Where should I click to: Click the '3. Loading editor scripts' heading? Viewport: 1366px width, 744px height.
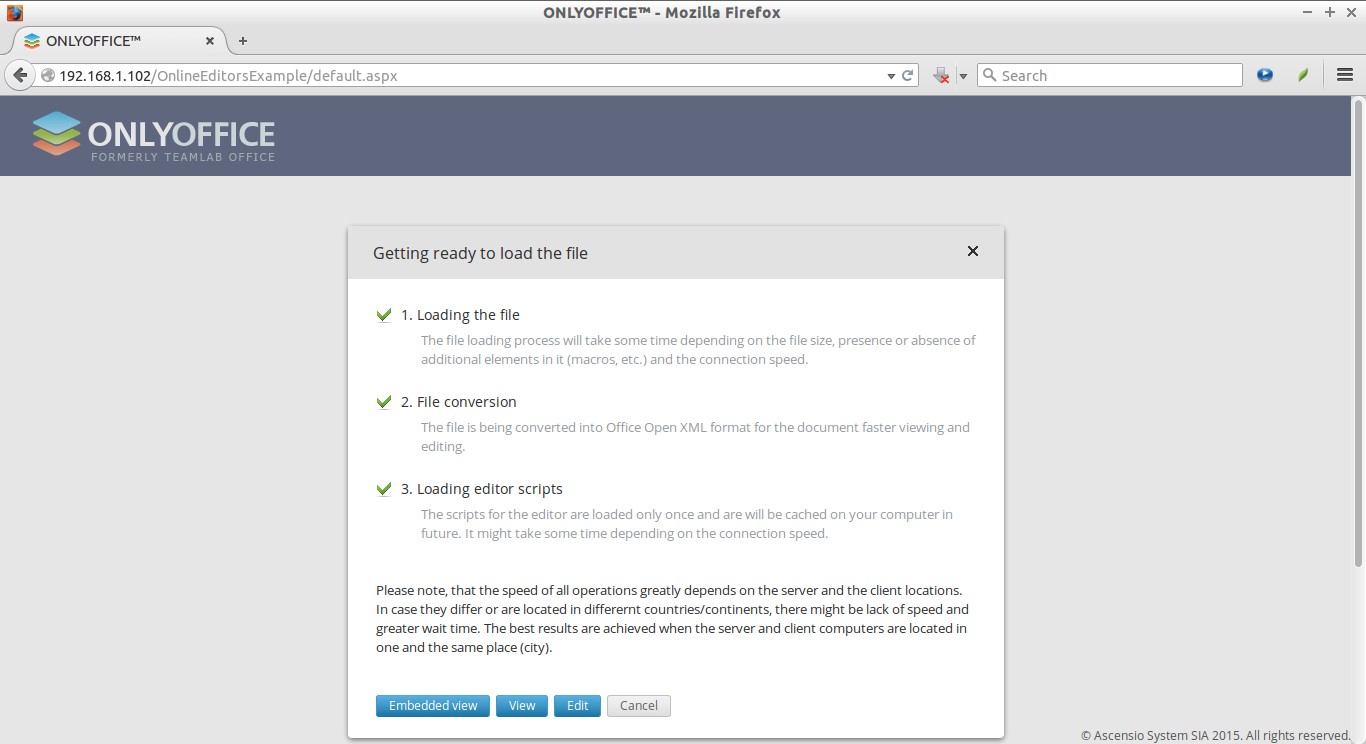pos(482,489)
